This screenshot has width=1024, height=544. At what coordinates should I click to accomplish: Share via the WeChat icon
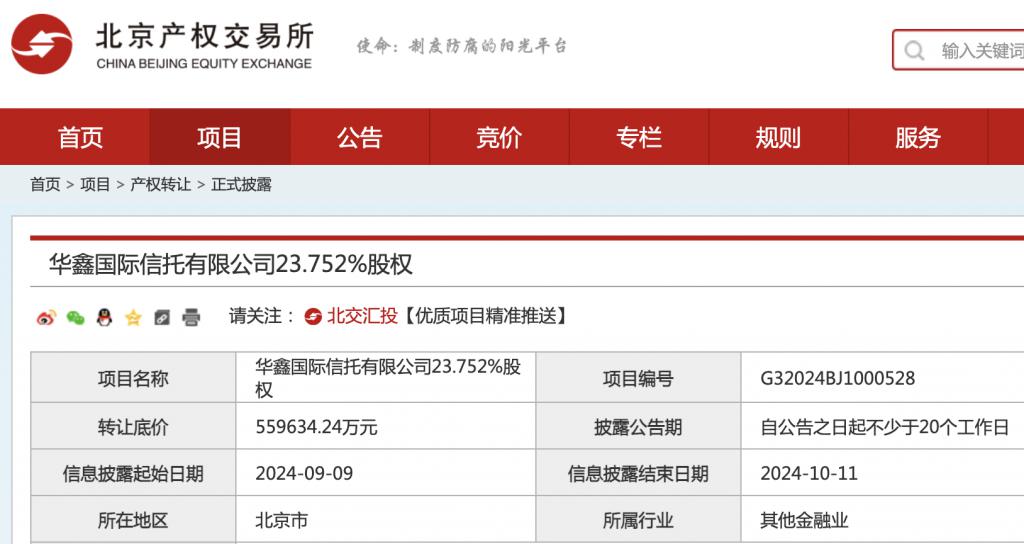tap(75, 317)
